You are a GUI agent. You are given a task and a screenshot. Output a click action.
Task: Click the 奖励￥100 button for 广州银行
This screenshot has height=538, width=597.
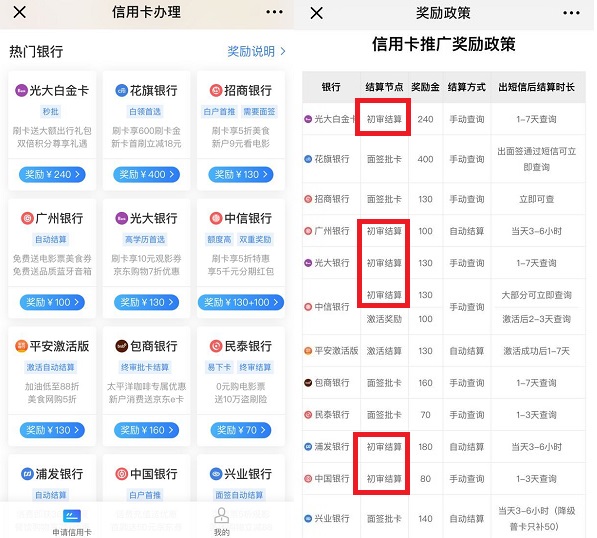(x=52, y=302)
